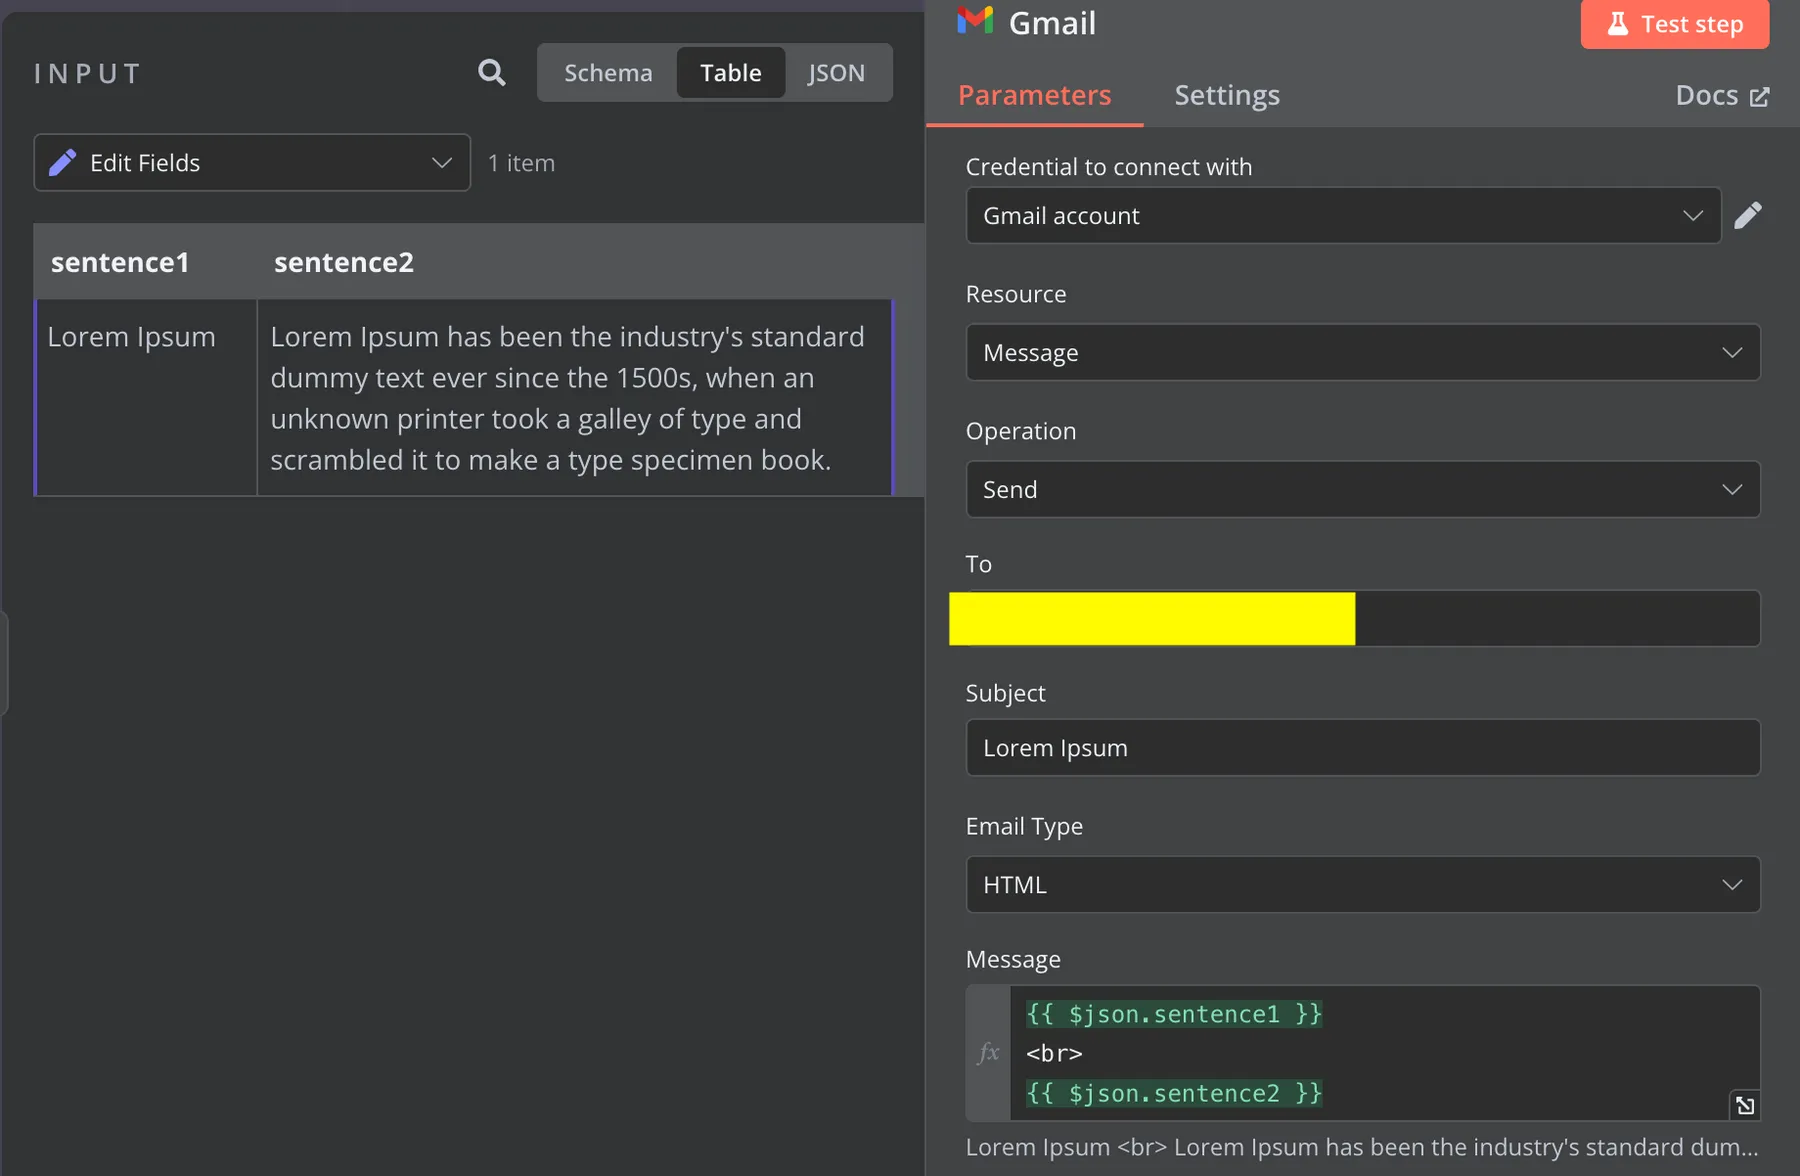
Task: Click the 'Credential to connect with' label
Action: 1109,166
